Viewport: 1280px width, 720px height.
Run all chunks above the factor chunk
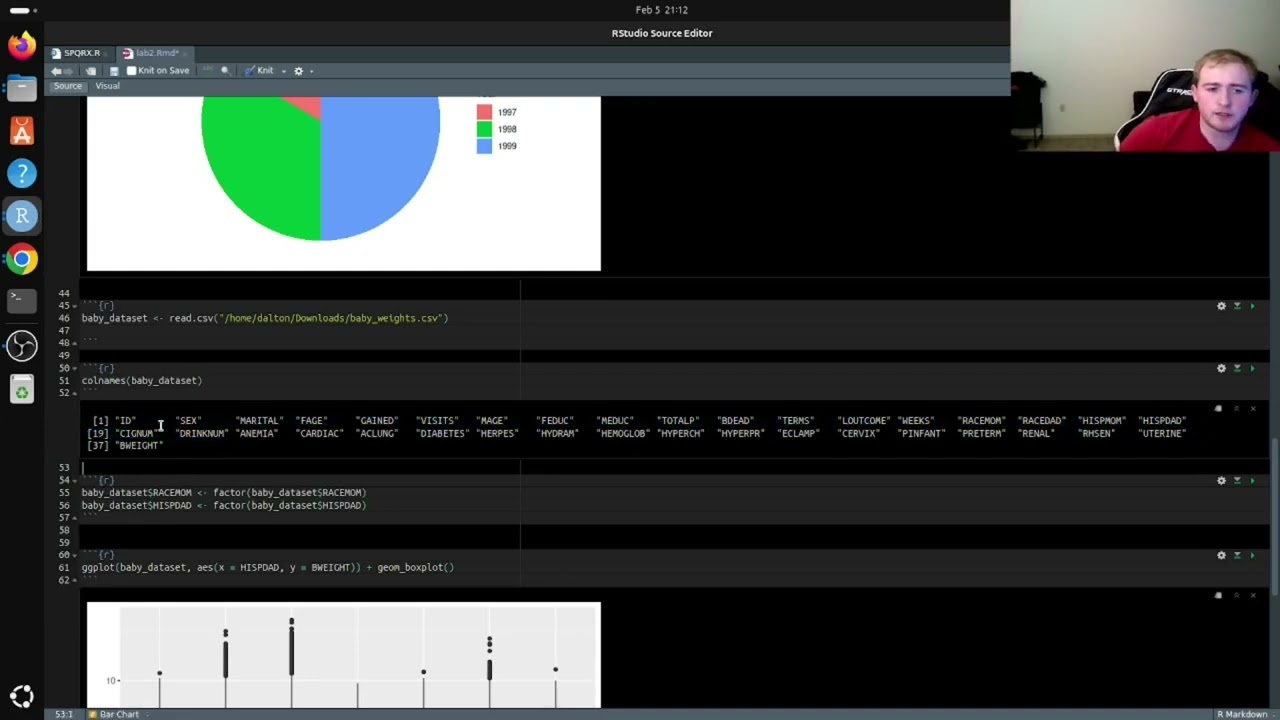1237,480
